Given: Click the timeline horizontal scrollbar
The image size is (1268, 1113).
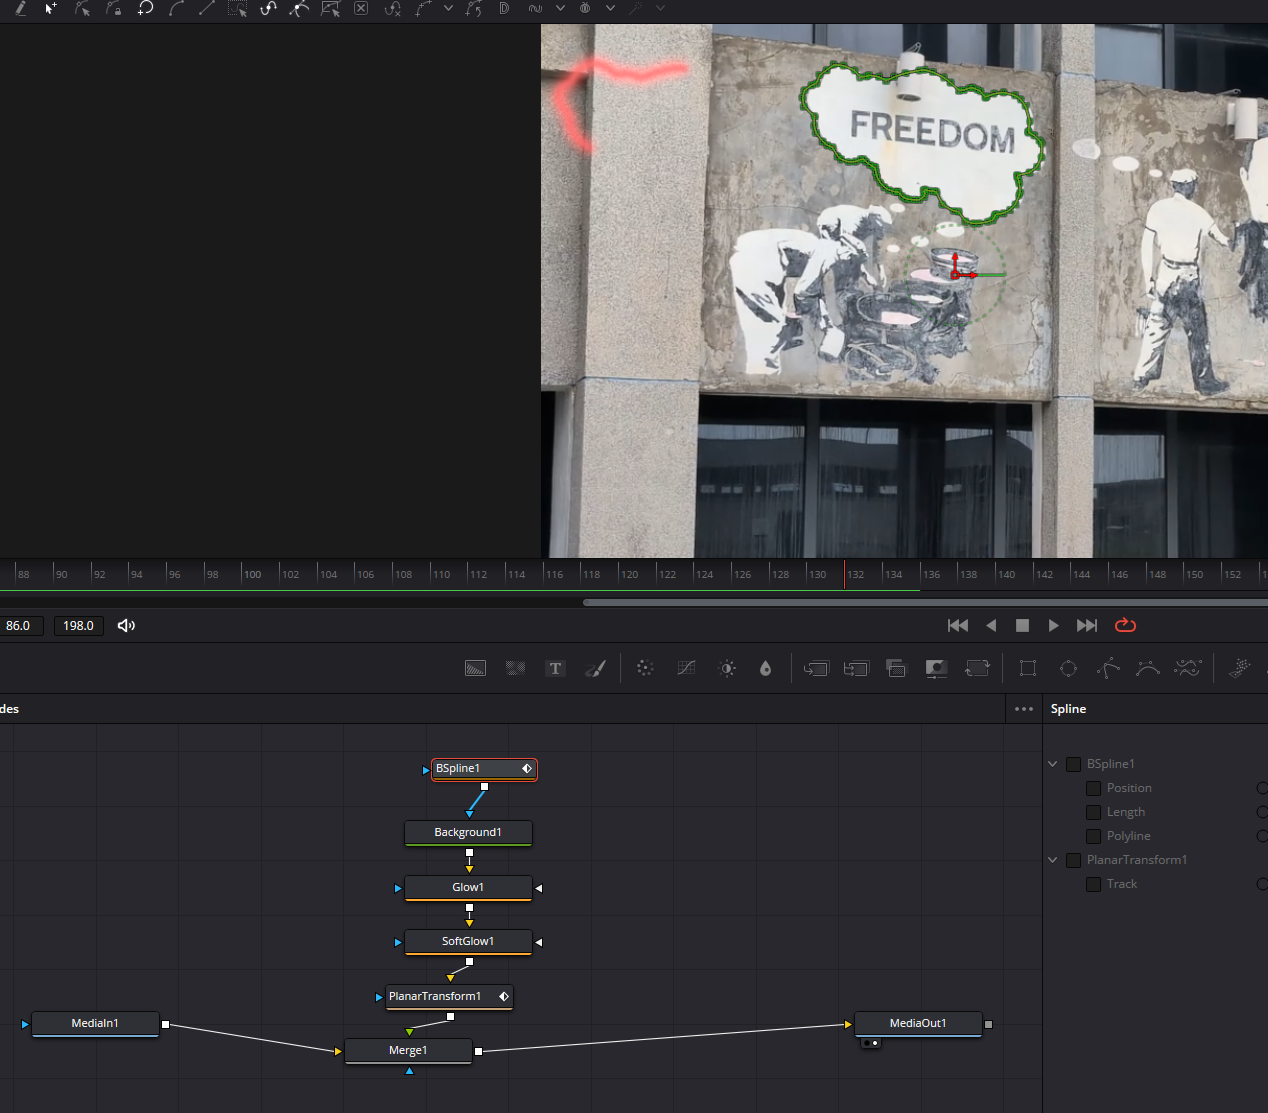Looking at the screenshot, I should pos(925,603).
